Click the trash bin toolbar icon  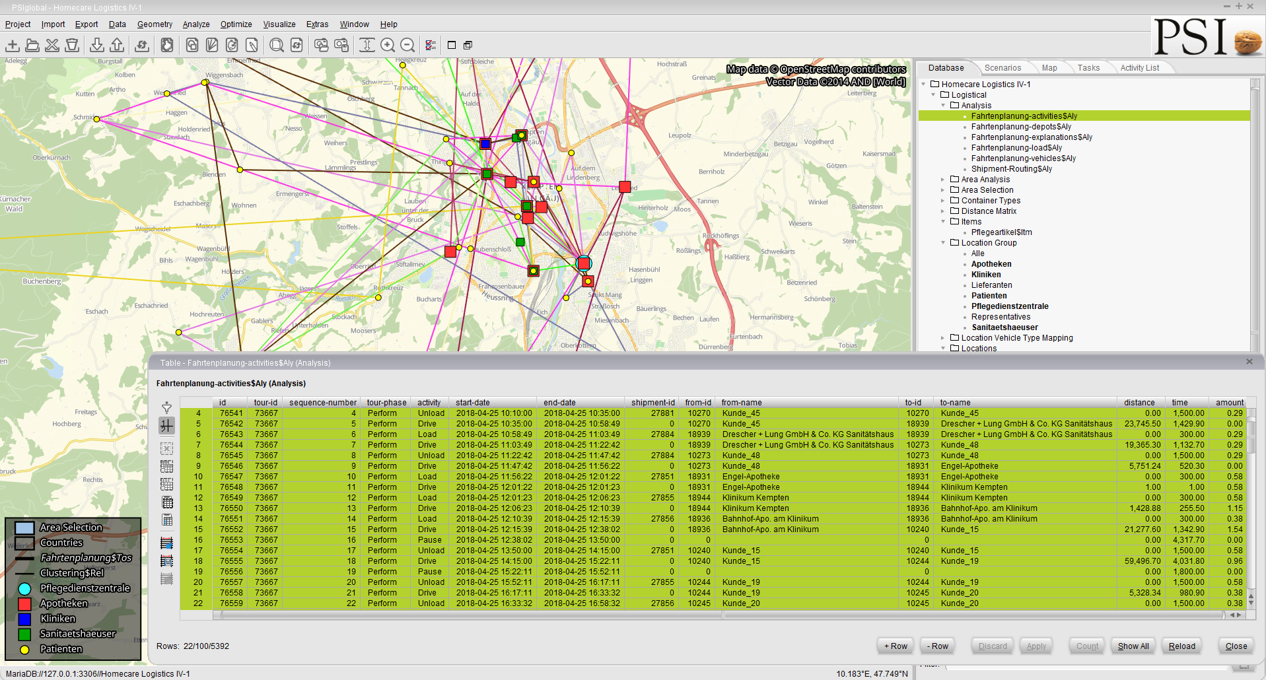(x=72, y=45)
